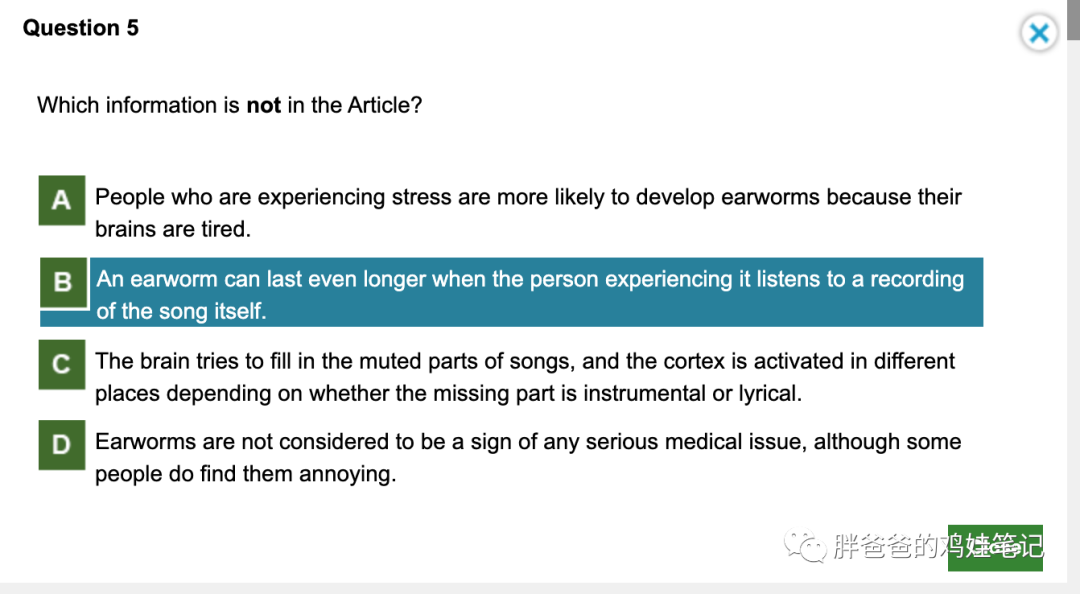Click the "places depending on whether" line

[447, 393]
